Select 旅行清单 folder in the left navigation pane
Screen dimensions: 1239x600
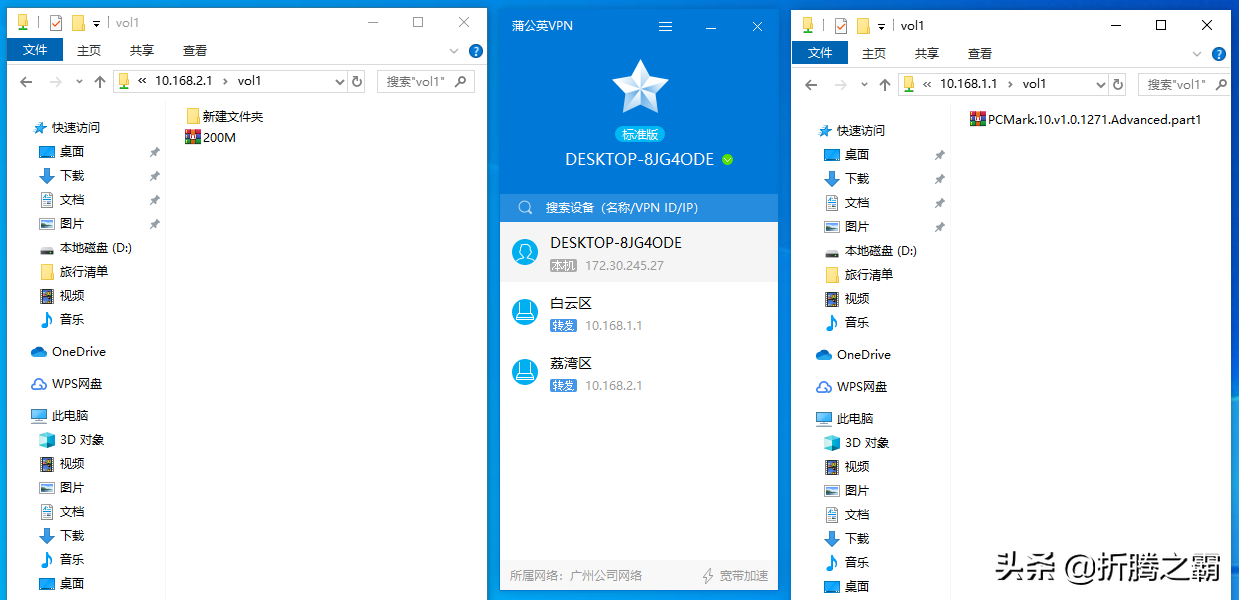click(x=74, y=272)
